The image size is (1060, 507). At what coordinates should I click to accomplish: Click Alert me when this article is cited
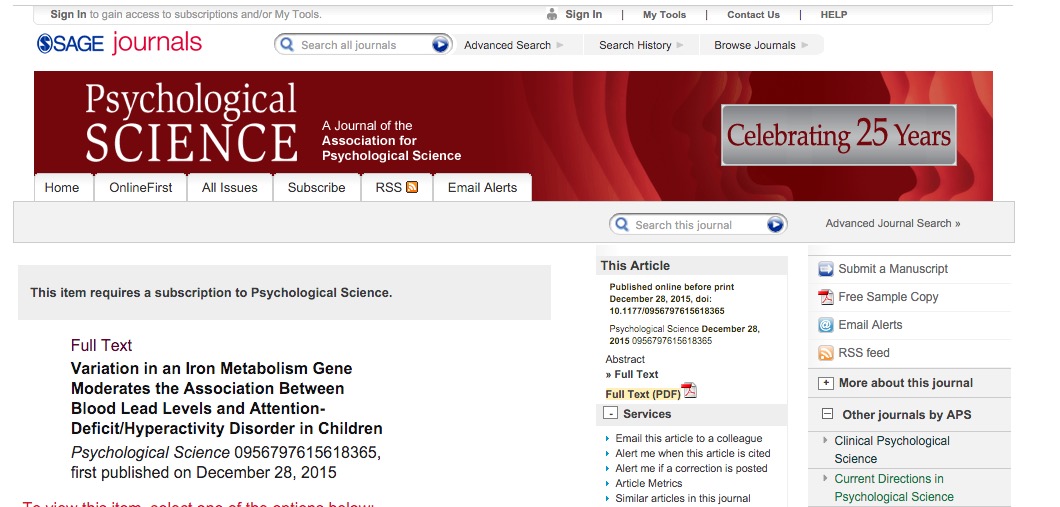coord(693,453)
